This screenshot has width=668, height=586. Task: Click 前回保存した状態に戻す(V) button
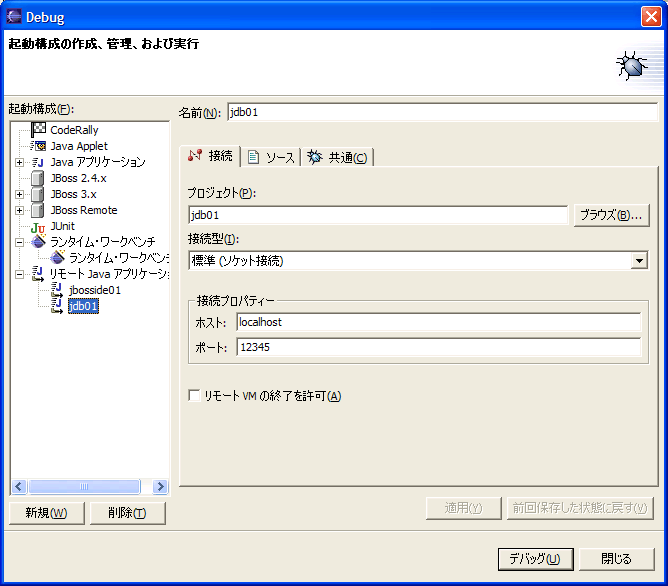pyautogui.click(x=580, y=508)
